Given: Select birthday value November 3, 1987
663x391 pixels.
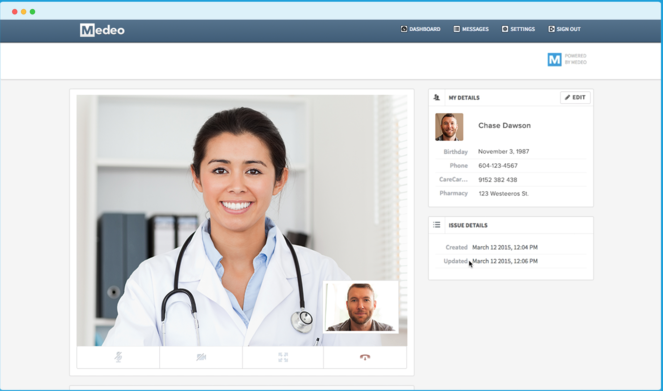Looking at the screenshot, I should pos(504,151).
